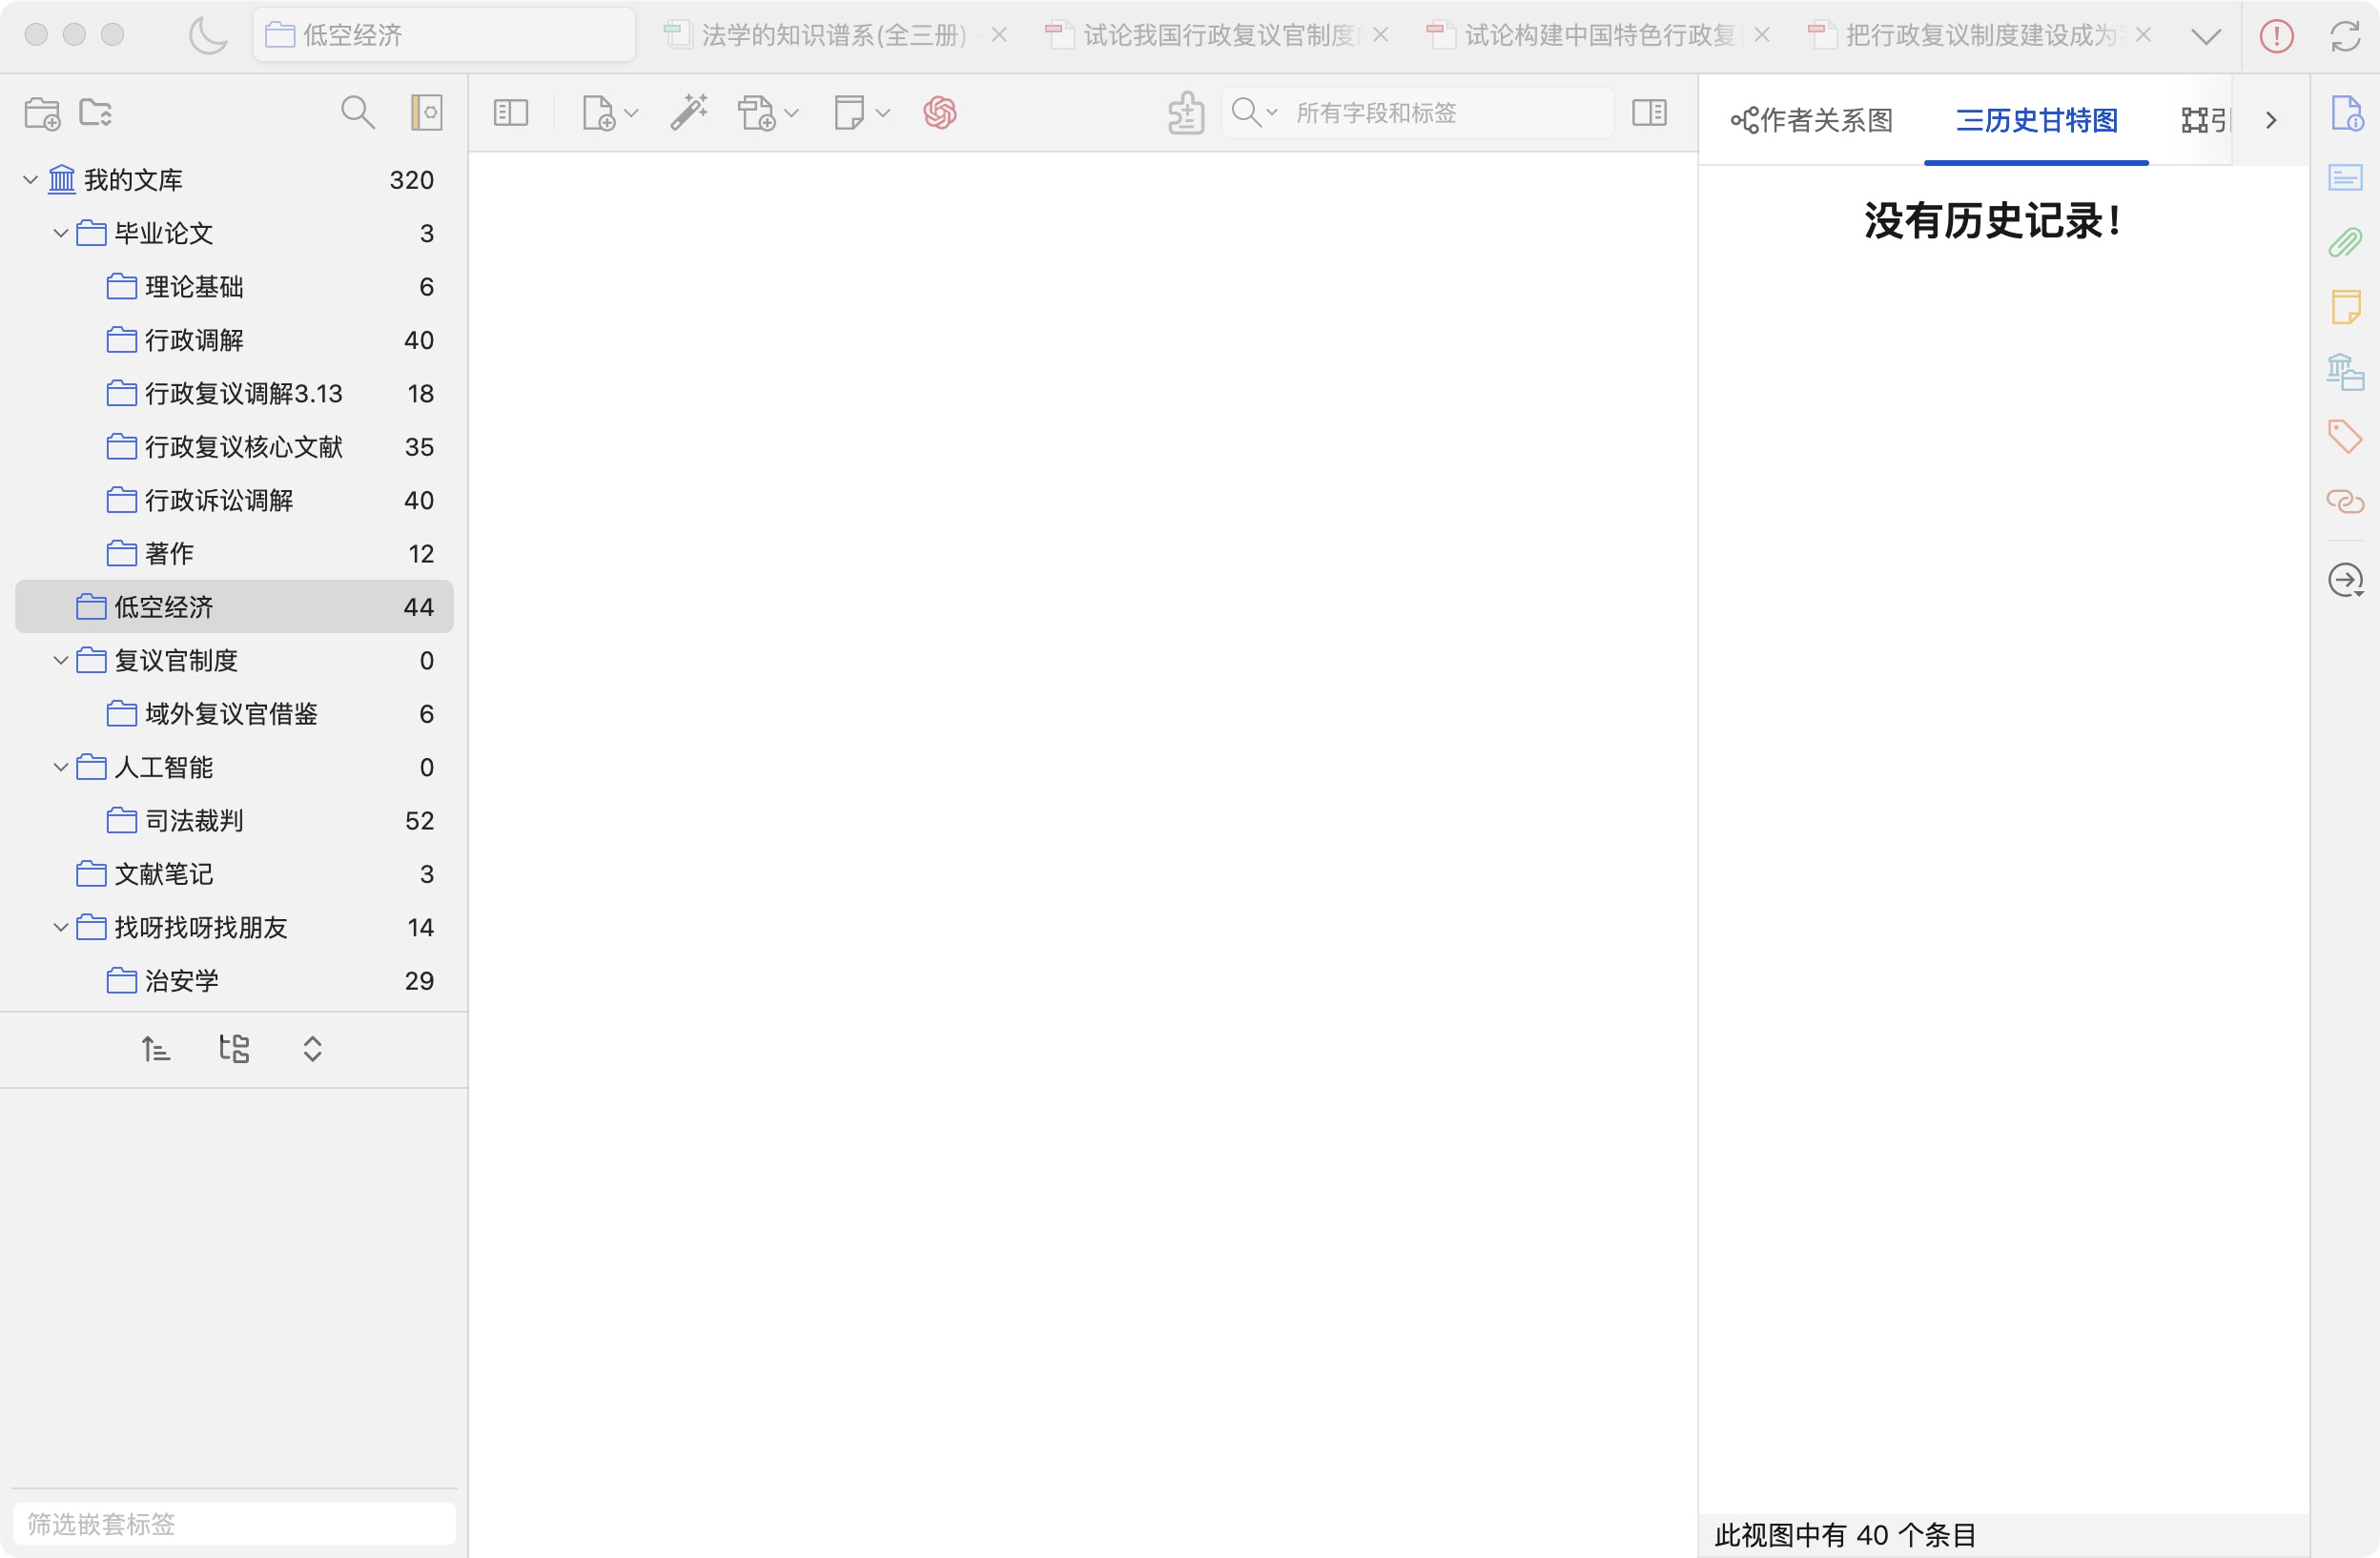
Task: Collapse the 复议官制度 collection
Action: pyautogui.click(x=60, y=660)
